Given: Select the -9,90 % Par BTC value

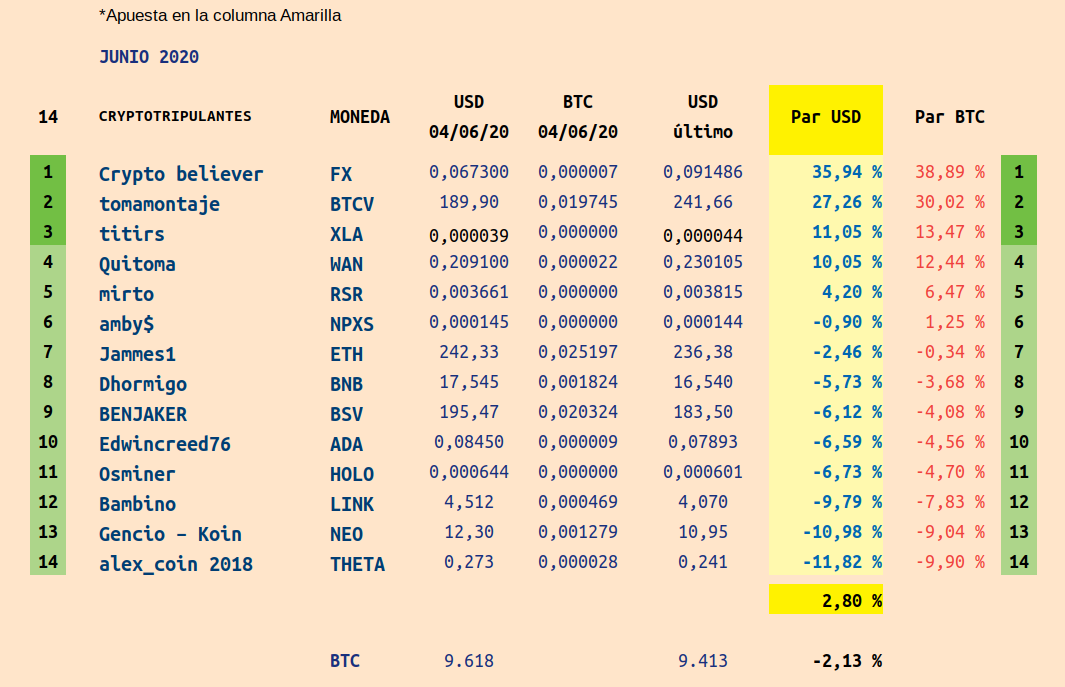Looking at the screenshot, I should click(x=949, y=562).
